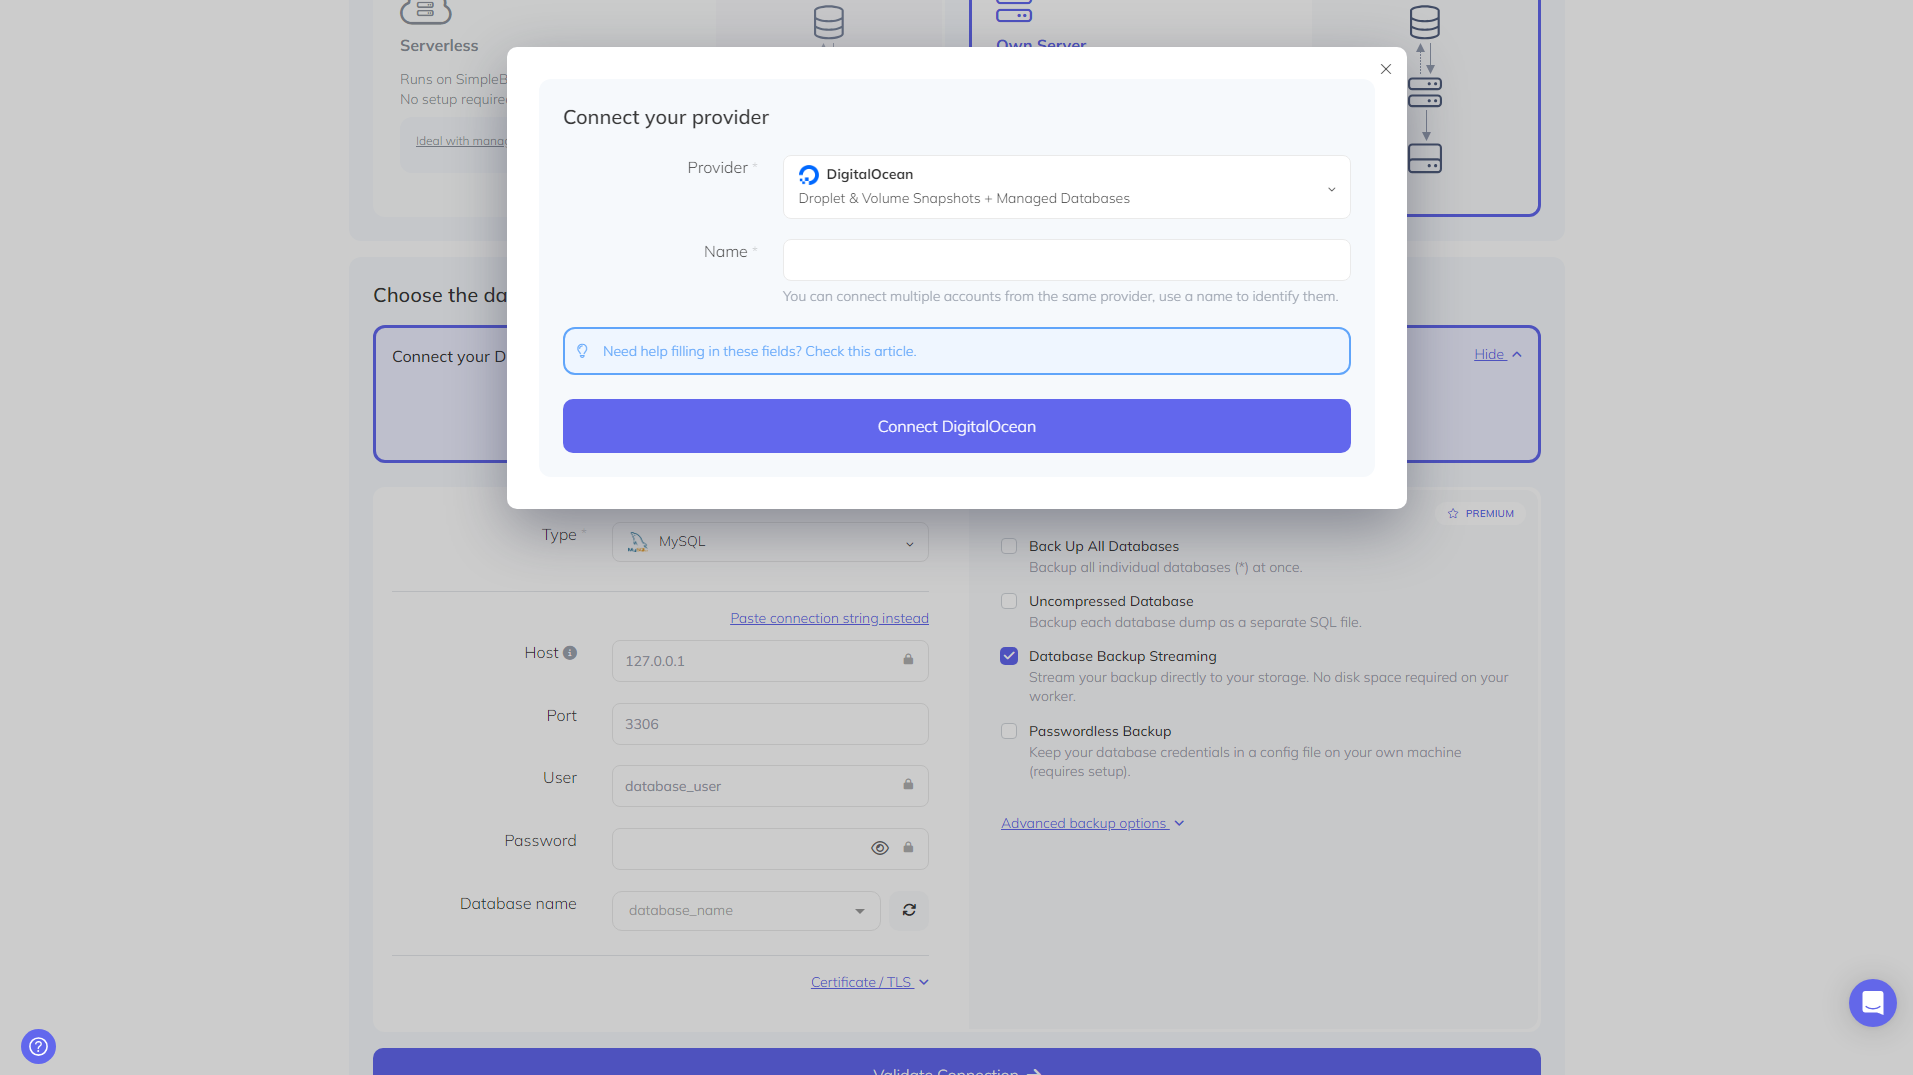The height and width of the screenshot is (1075, 1913).
Task: Open the Provider dropdown showing DigitalOcean
Action: 1065,187
